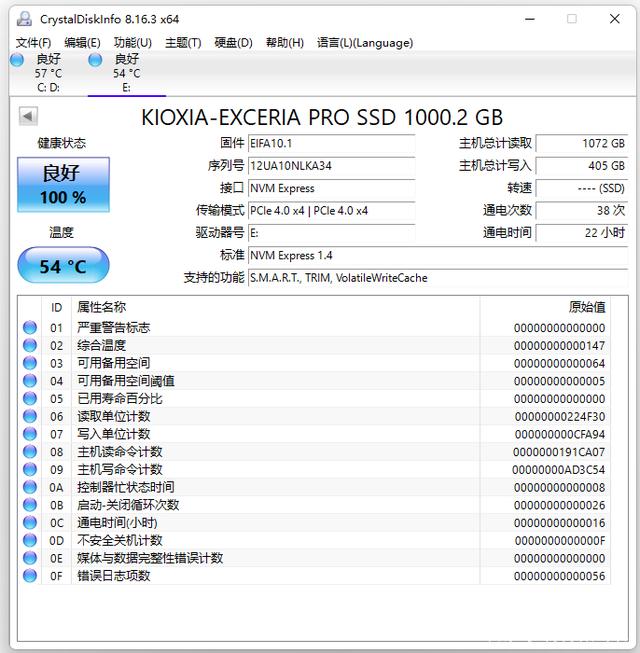This screenshot has height=653, width=640.
Task: Select the E: disk at 54 °C
Action: 126,72
